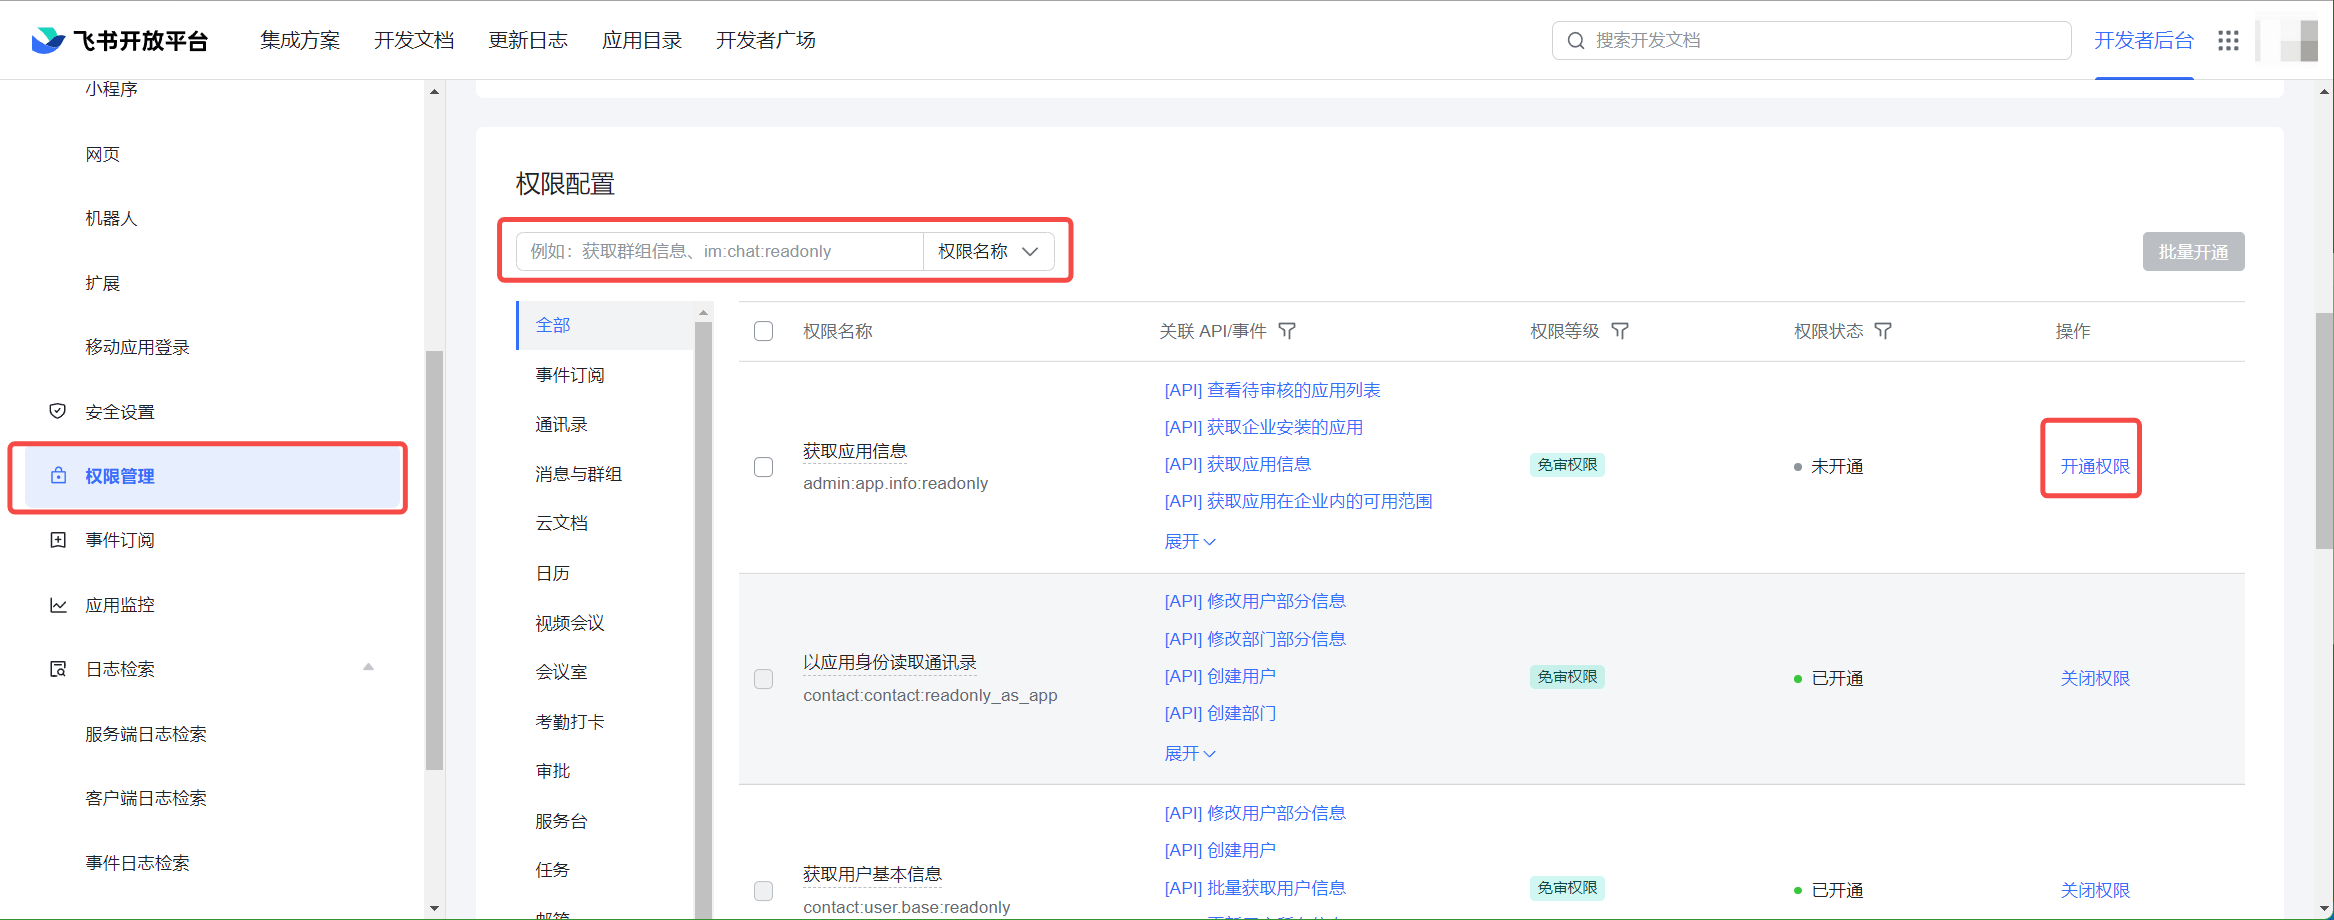
Task: Open the app grid launcher icon
Action: (2228, 40)
